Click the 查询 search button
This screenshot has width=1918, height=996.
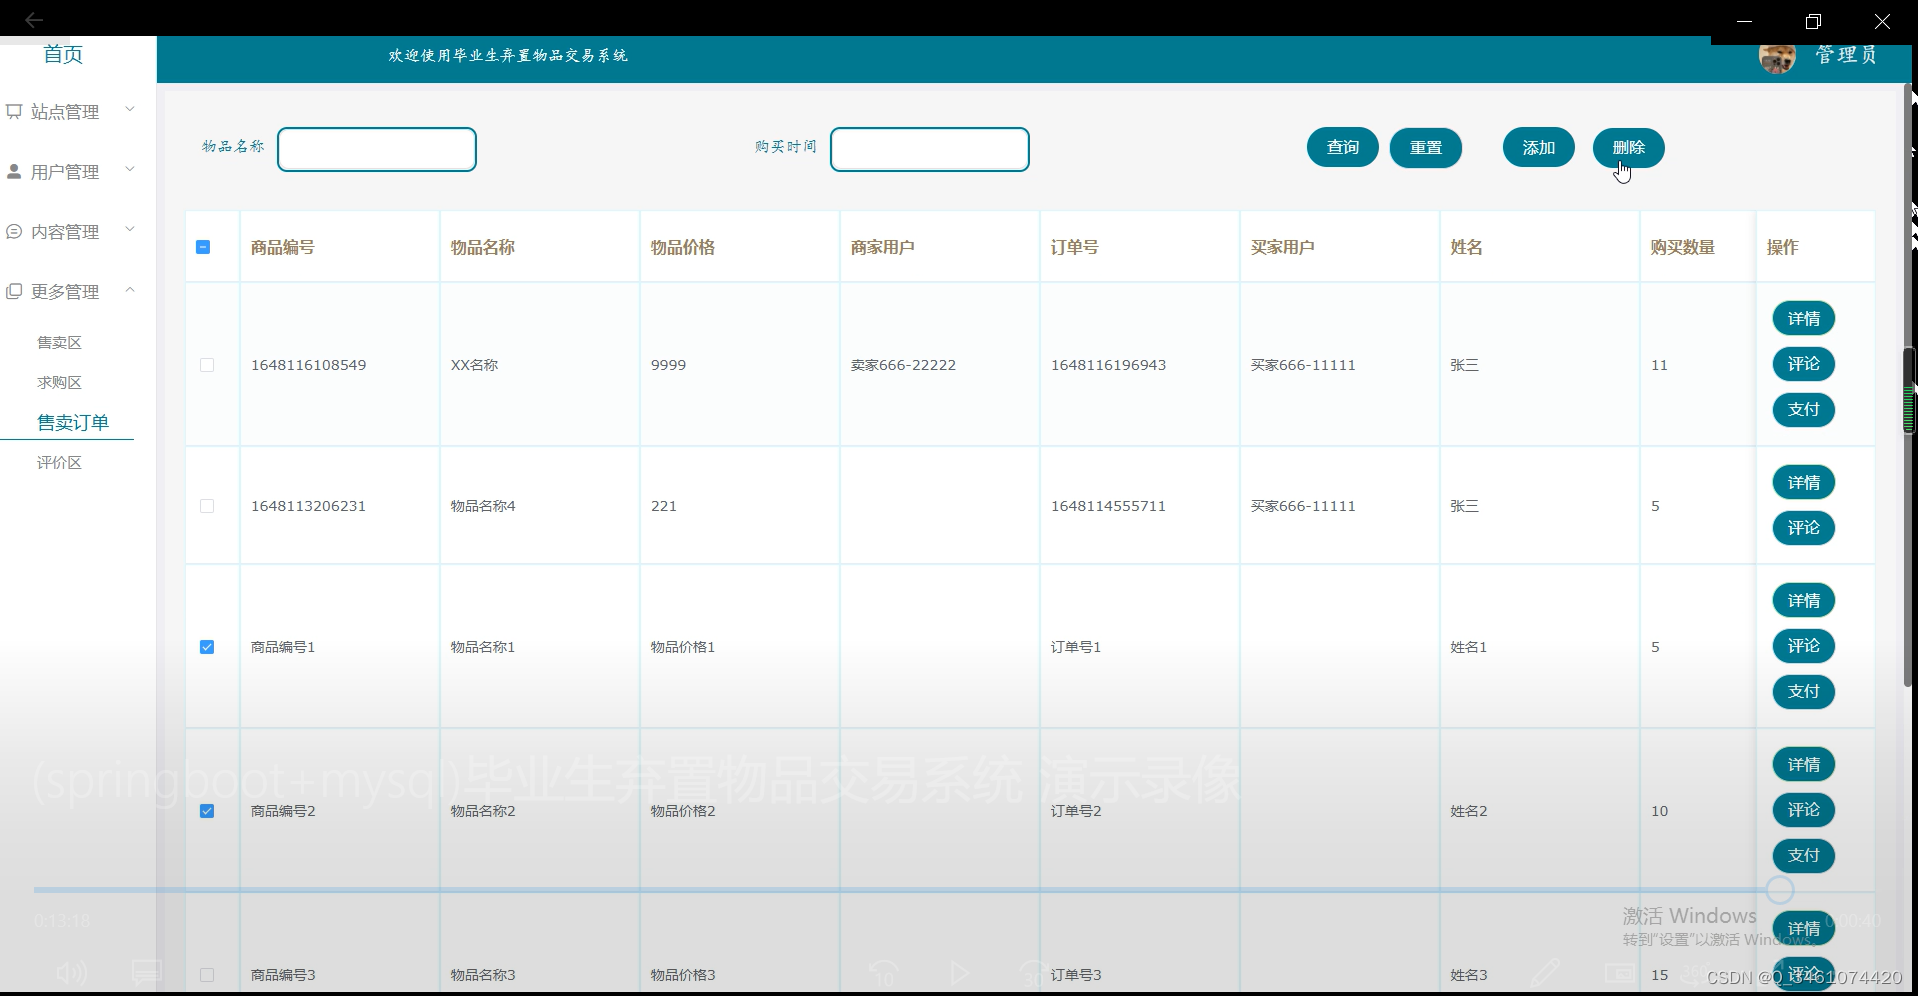click(1343, 148)
